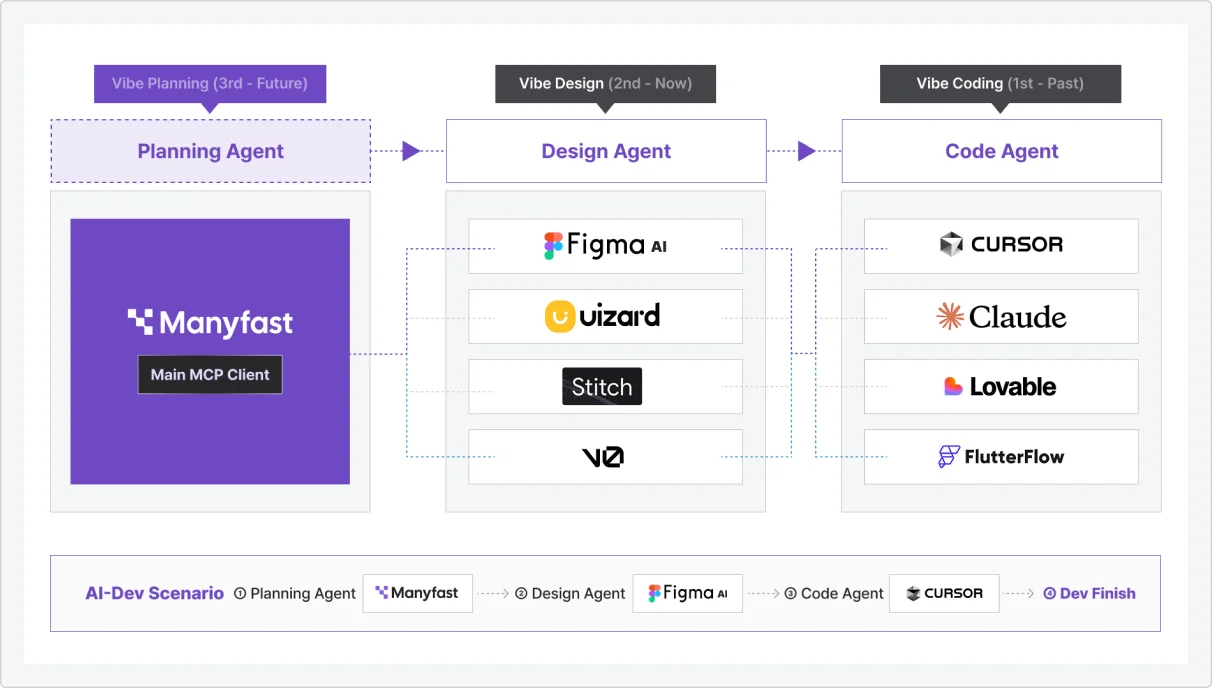The image size is (1212, 688).
Task: Click the Stitch logo tile
Action: (602, 387)
